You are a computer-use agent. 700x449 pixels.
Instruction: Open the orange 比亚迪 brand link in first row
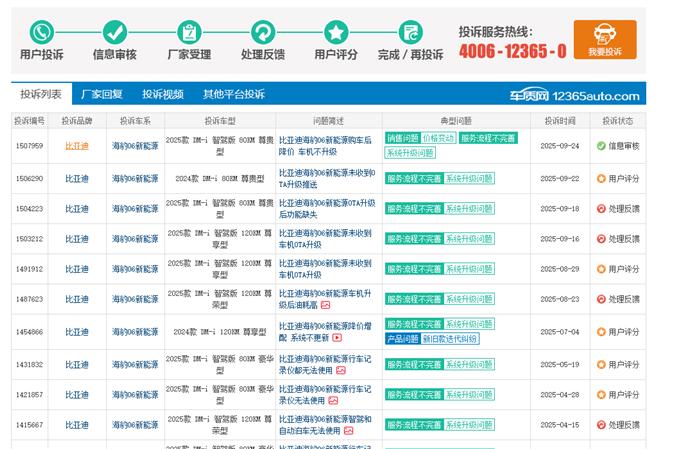(x=77, y=146)
